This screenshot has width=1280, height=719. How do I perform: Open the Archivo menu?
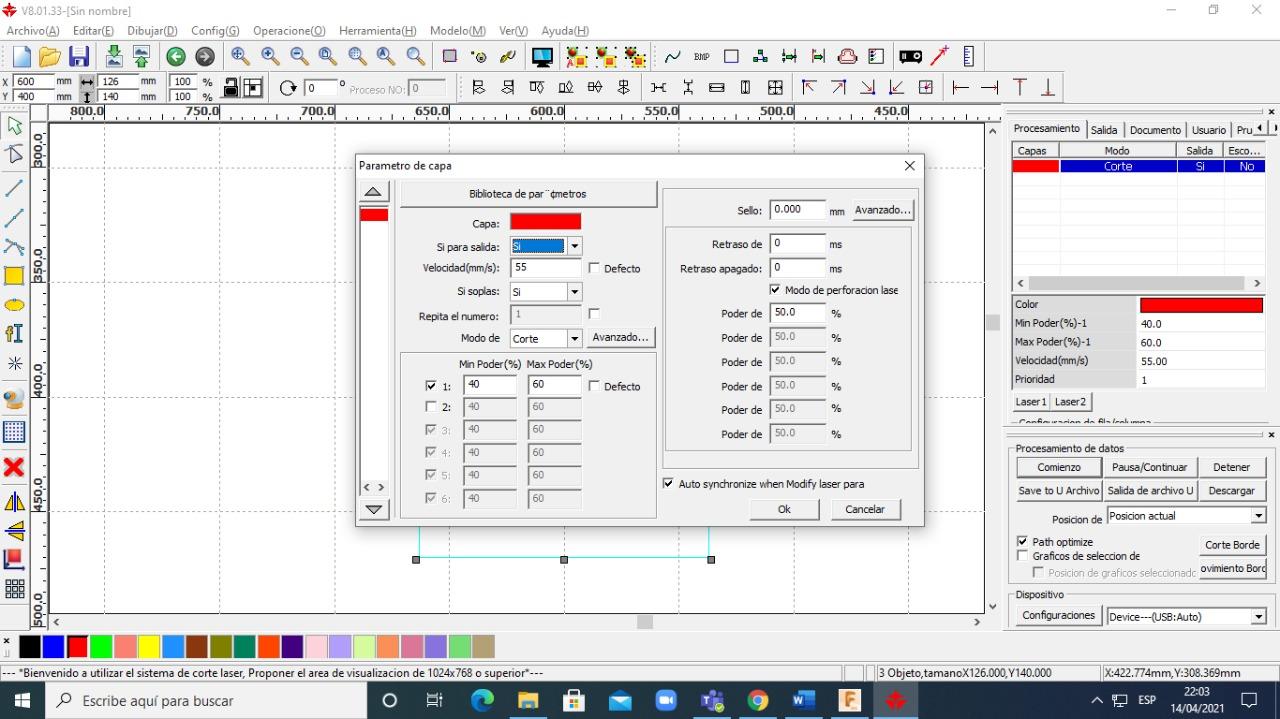32,31
